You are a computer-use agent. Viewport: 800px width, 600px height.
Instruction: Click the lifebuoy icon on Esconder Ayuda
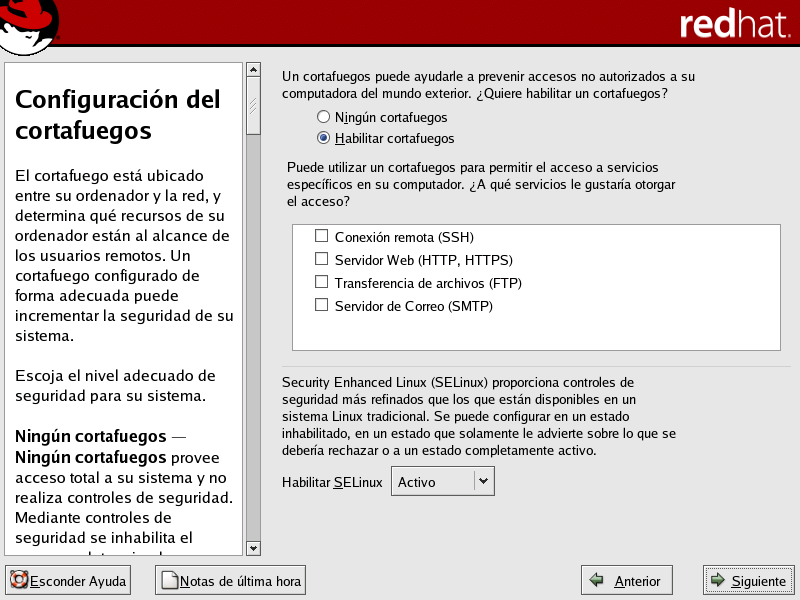tap(18, 580)
